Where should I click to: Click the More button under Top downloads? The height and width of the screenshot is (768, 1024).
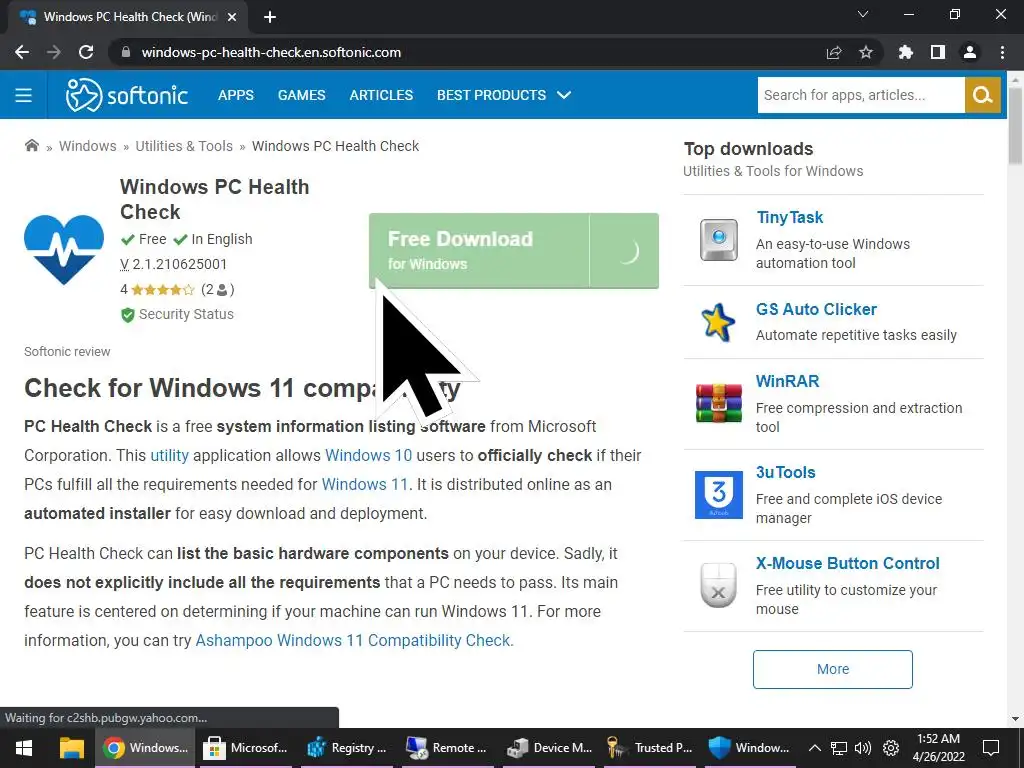[x=833, y=669]
